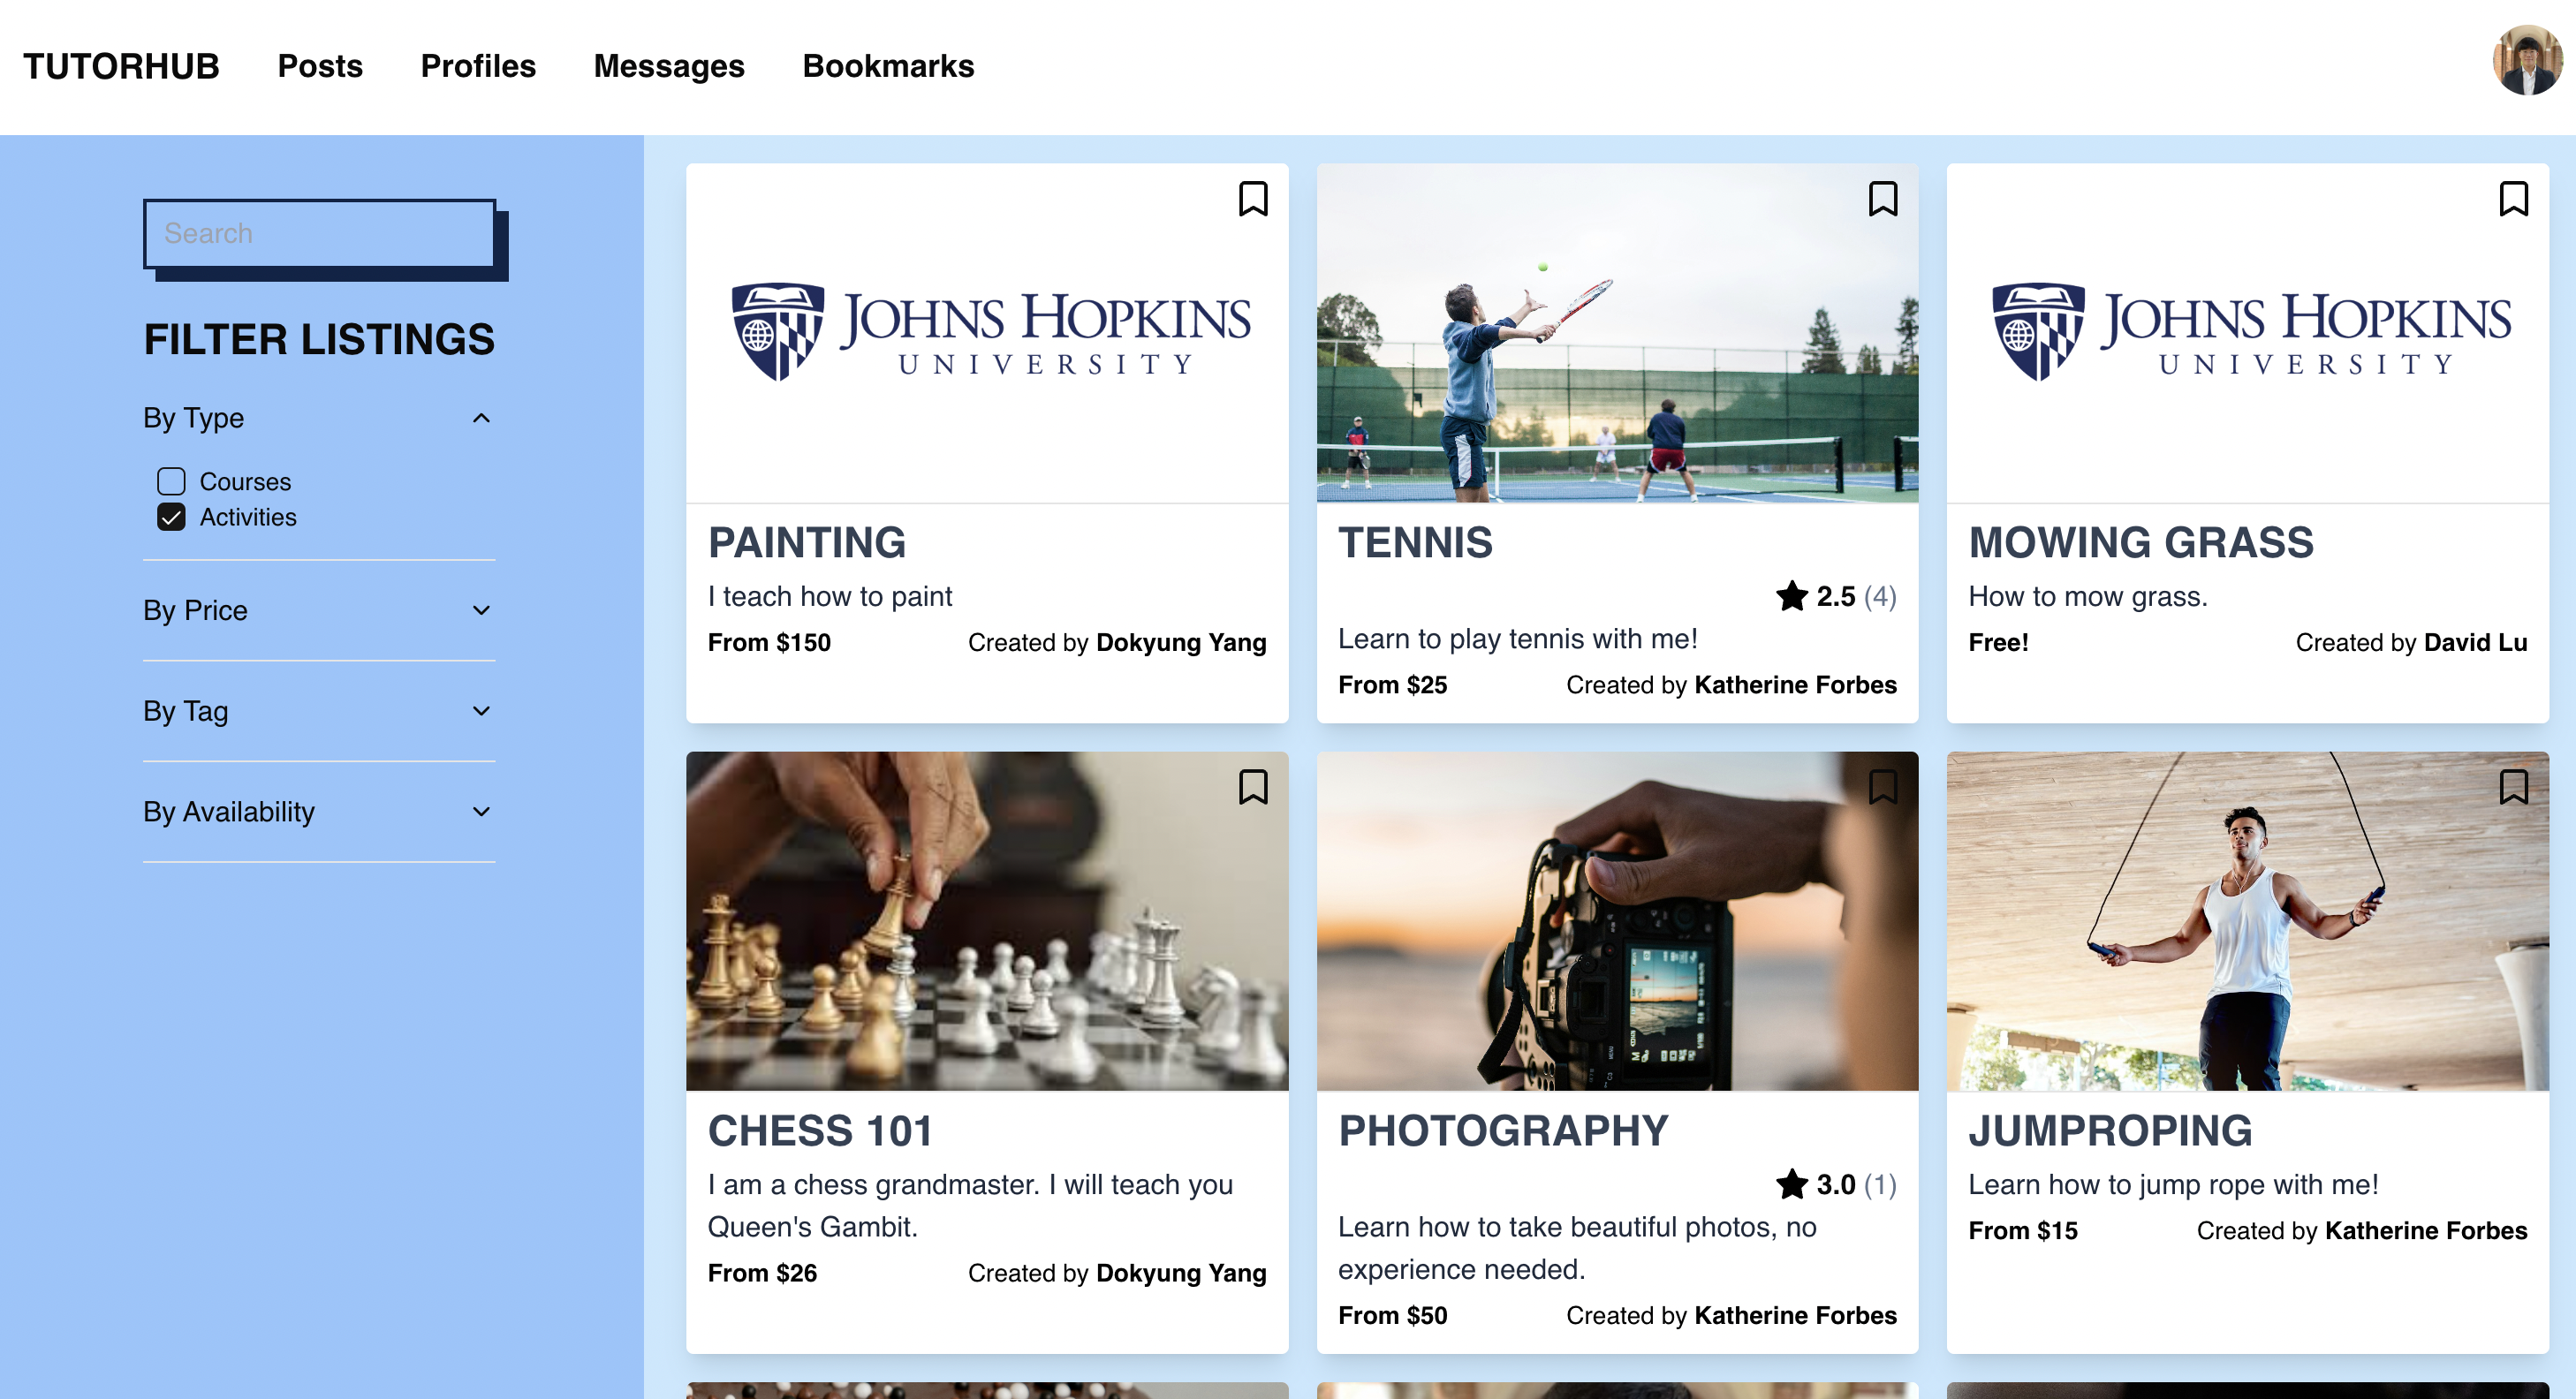The height and width of the screenshot is (1399, 2576).
Task: Click the TUTORHUB logo link
Action: click(122, 65)
